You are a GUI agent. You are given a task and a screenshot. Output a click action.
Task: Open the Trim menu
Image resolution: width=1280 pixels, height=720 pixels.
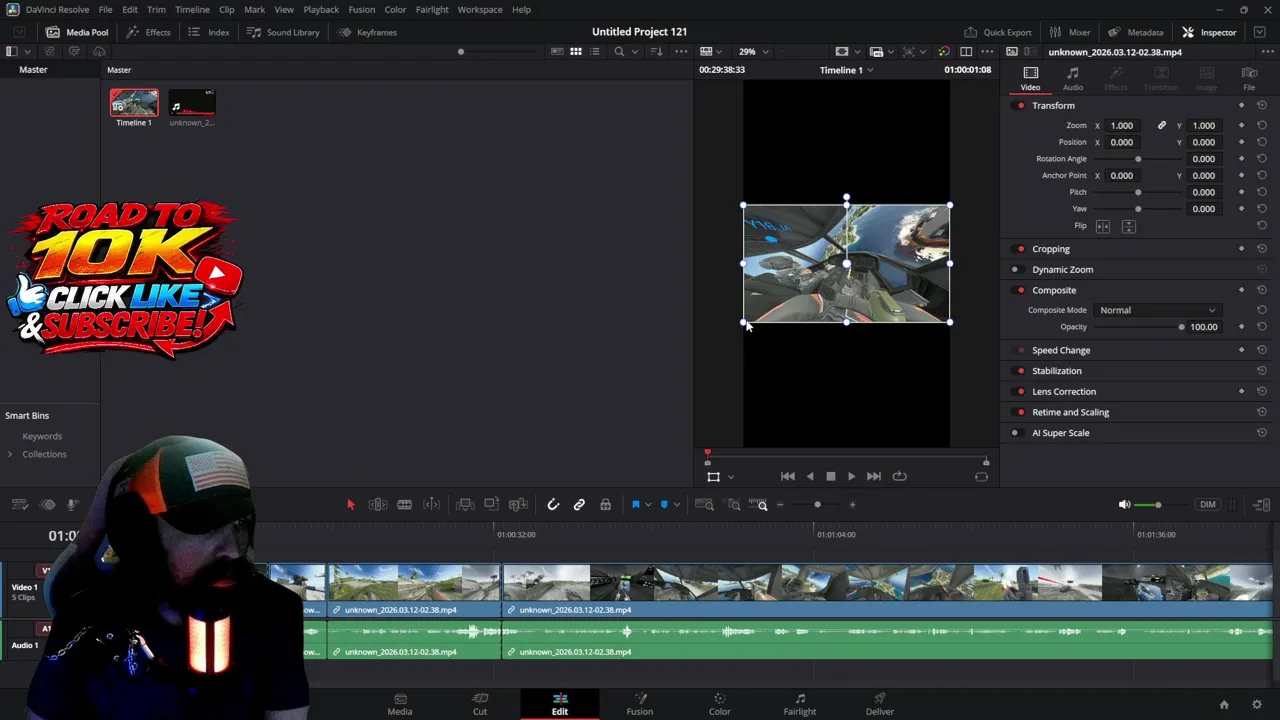click(x=156, y=10)
